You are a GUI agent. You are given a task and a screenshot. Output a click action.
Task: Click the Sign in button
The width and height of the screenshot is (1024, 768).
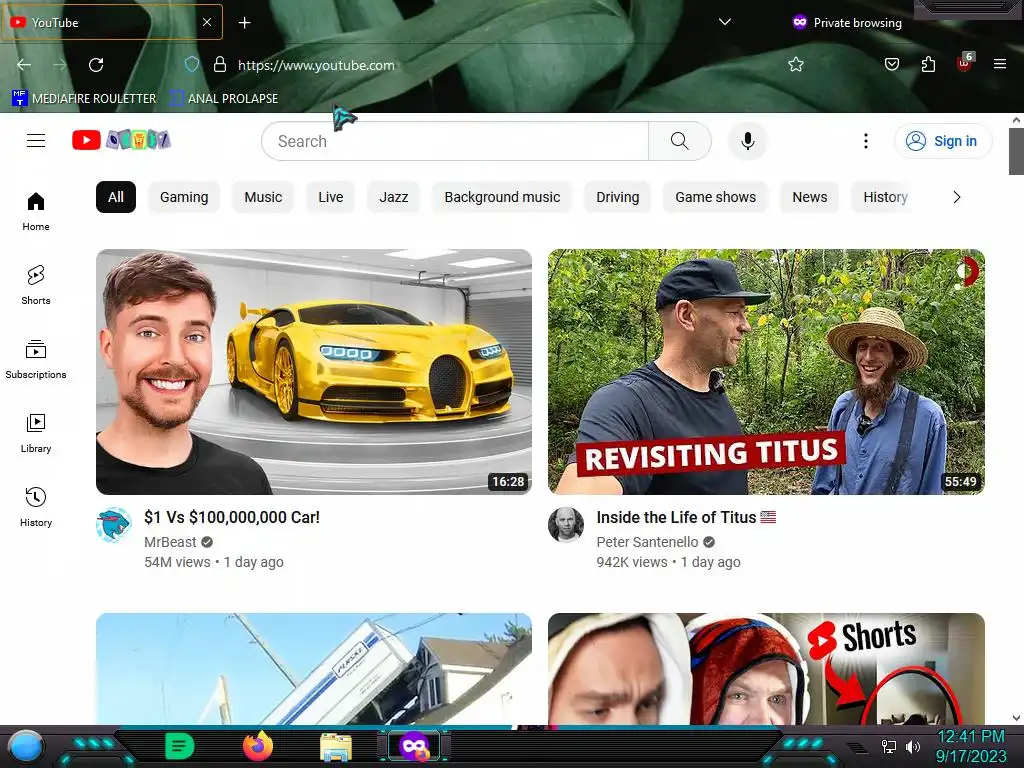pos(943,141)
